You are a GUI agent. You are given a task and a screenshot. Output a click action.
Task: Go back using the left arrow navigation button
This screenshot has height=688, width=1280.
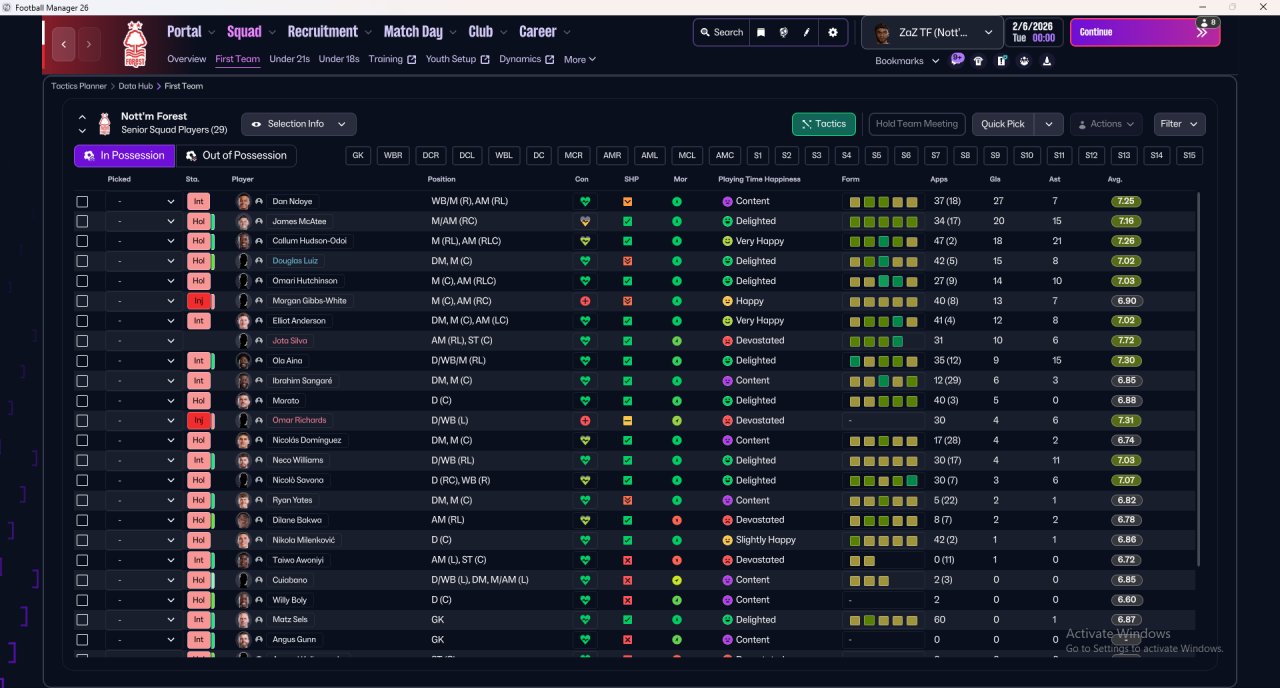point(65,44)
